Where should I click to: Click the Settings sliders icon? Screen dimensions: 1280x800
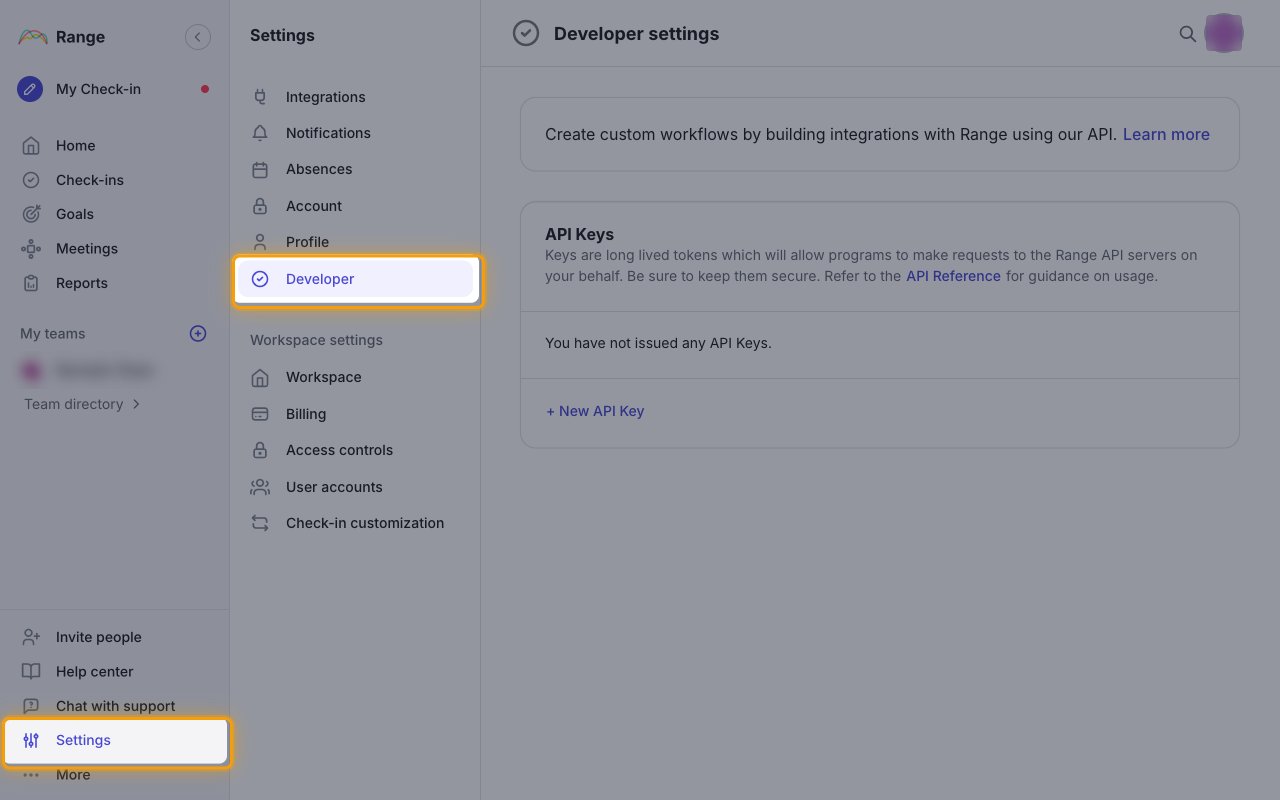point(31,740)
